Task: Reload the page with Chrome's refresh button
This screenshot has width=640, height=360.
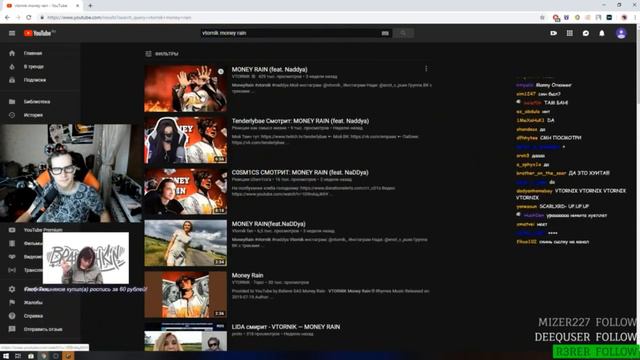Action: (x=29, y=18)
